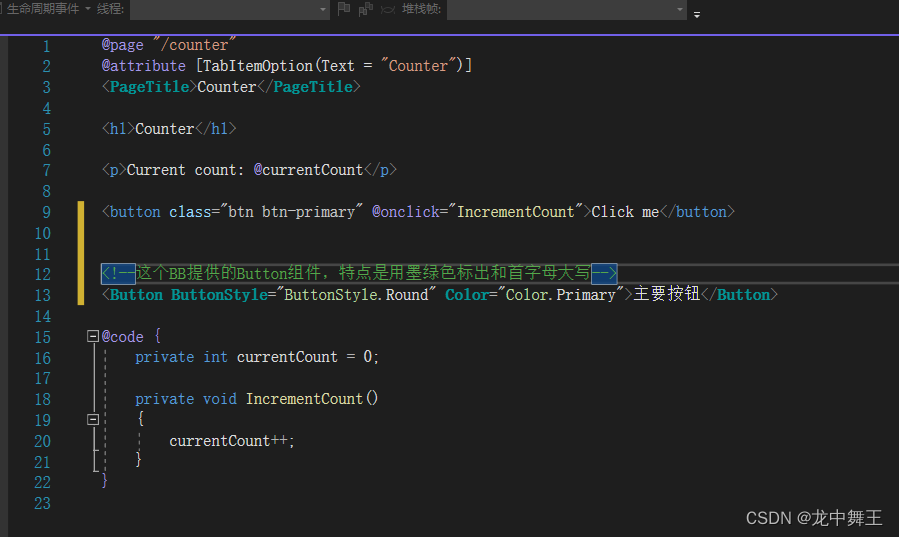
Task: Click the greyed-out toolbar icon just left of 堆栈帧
Action: click(388, 9)
